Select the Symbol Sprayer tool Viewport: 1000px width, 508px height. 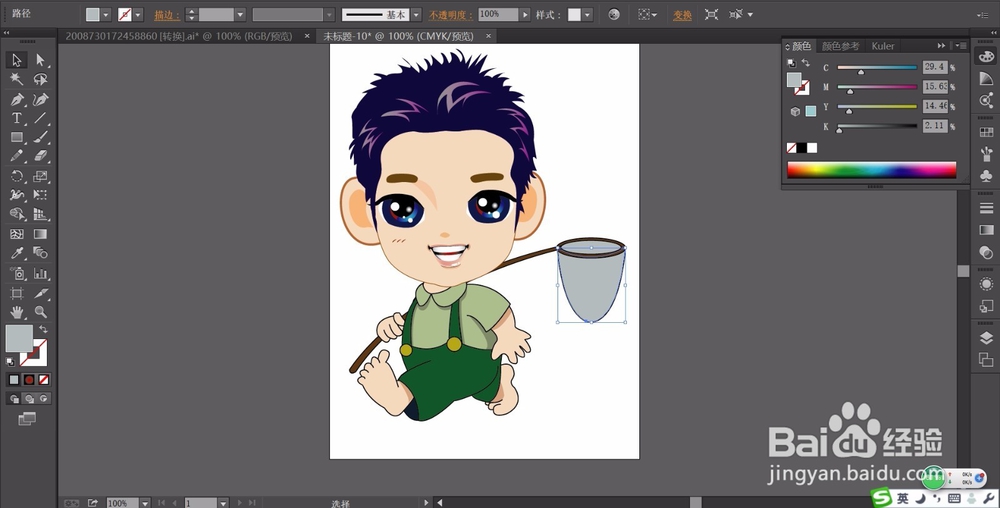pos(17,273)
